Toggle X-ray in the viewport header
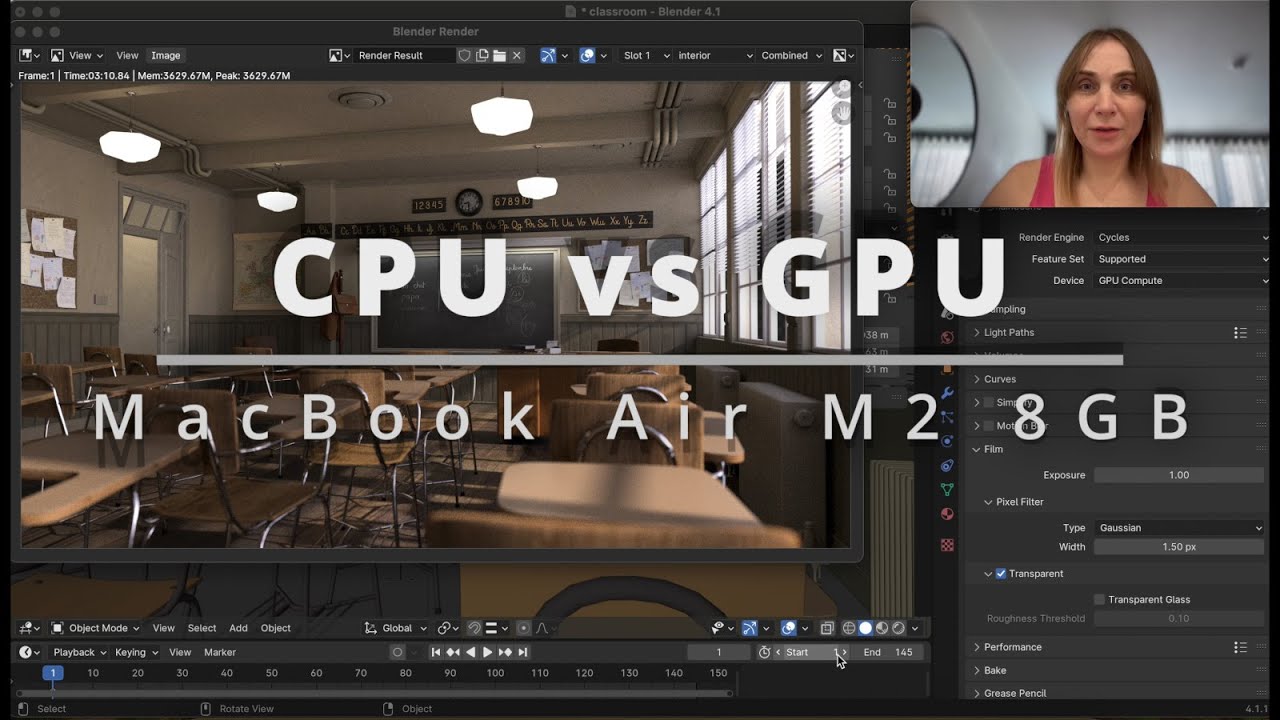Screen dimensions: 1280x720 click(x=827, y=628)
